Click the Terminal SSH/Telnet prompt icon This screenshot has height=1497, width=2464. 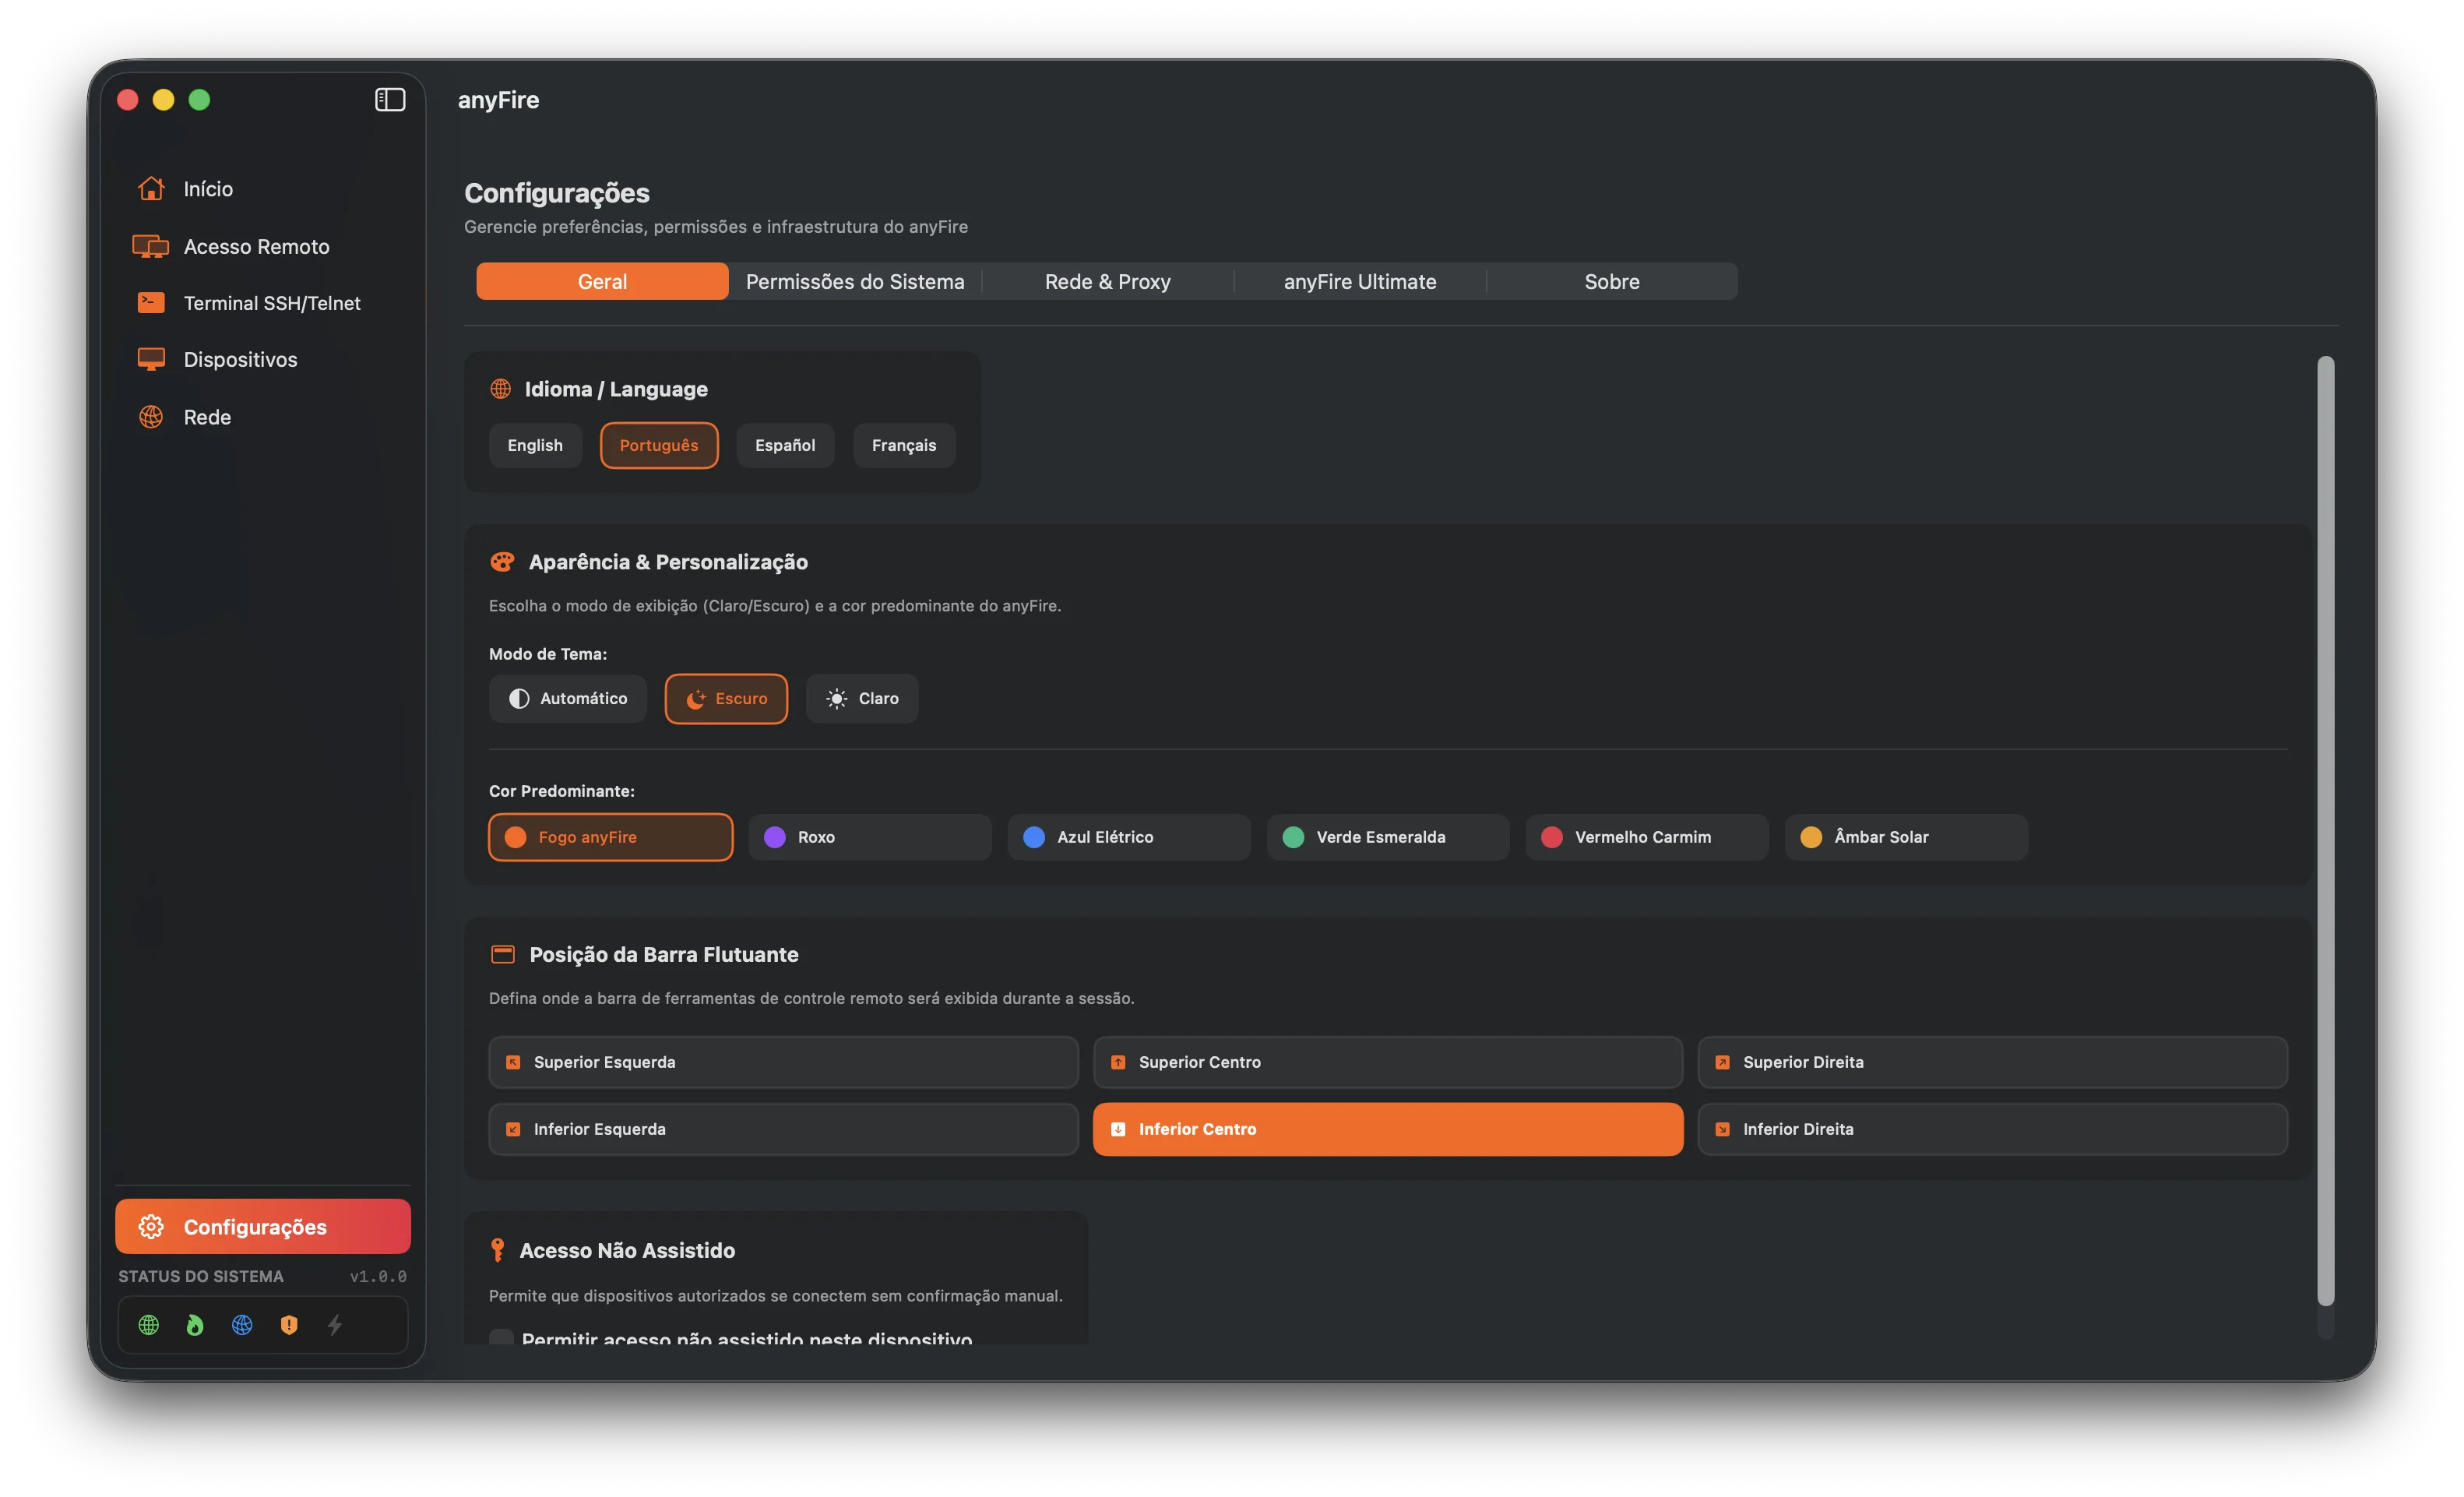151,303
